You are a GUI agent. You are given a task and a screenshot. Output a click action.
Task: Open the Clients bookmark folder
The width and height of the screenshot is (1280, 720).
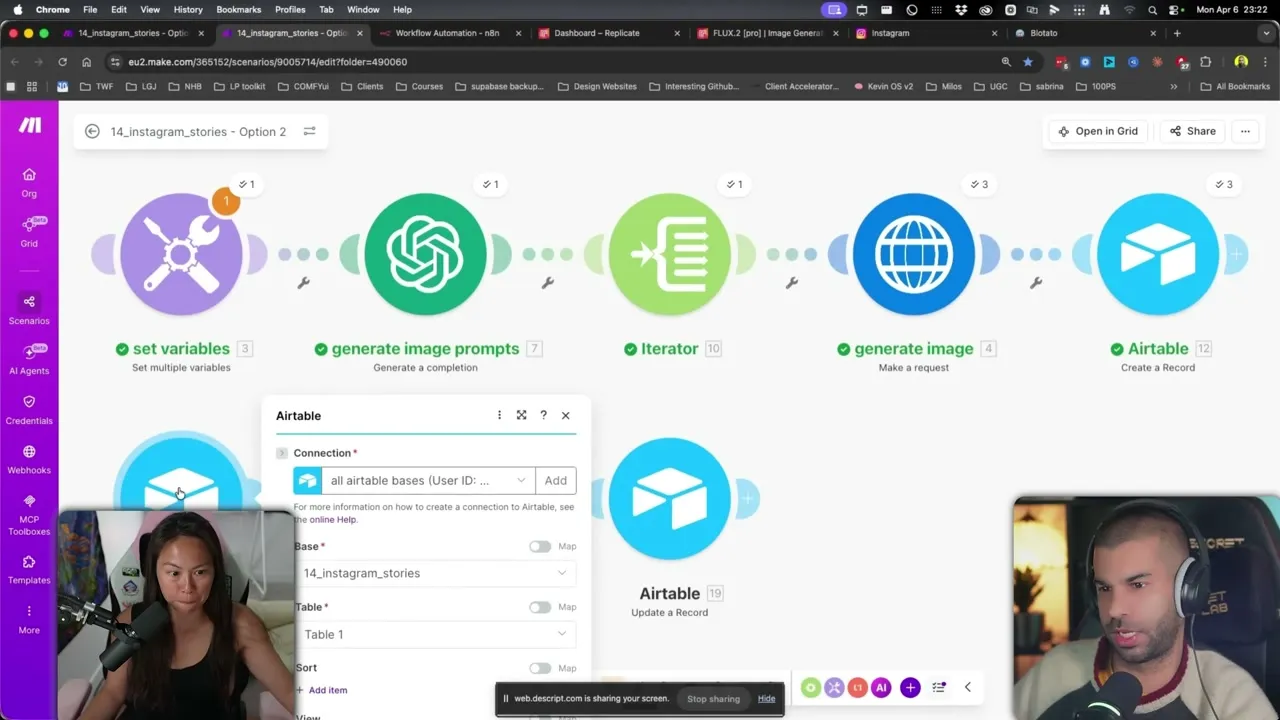pyautogui.click(x=361, y=86)
